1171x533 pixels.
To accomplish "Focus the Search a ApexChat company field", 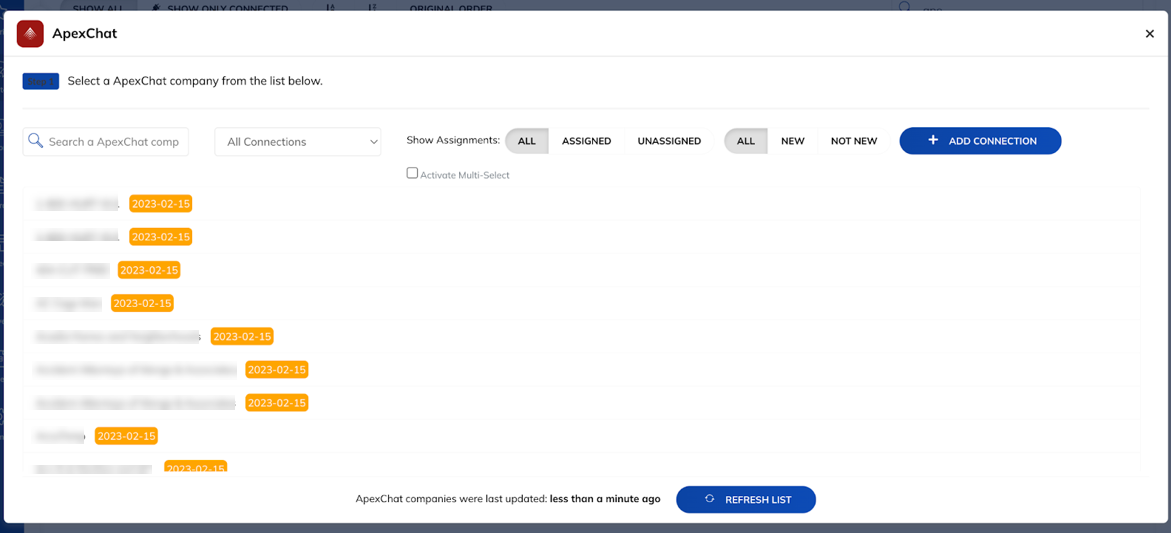I will [x=105, y=142].
